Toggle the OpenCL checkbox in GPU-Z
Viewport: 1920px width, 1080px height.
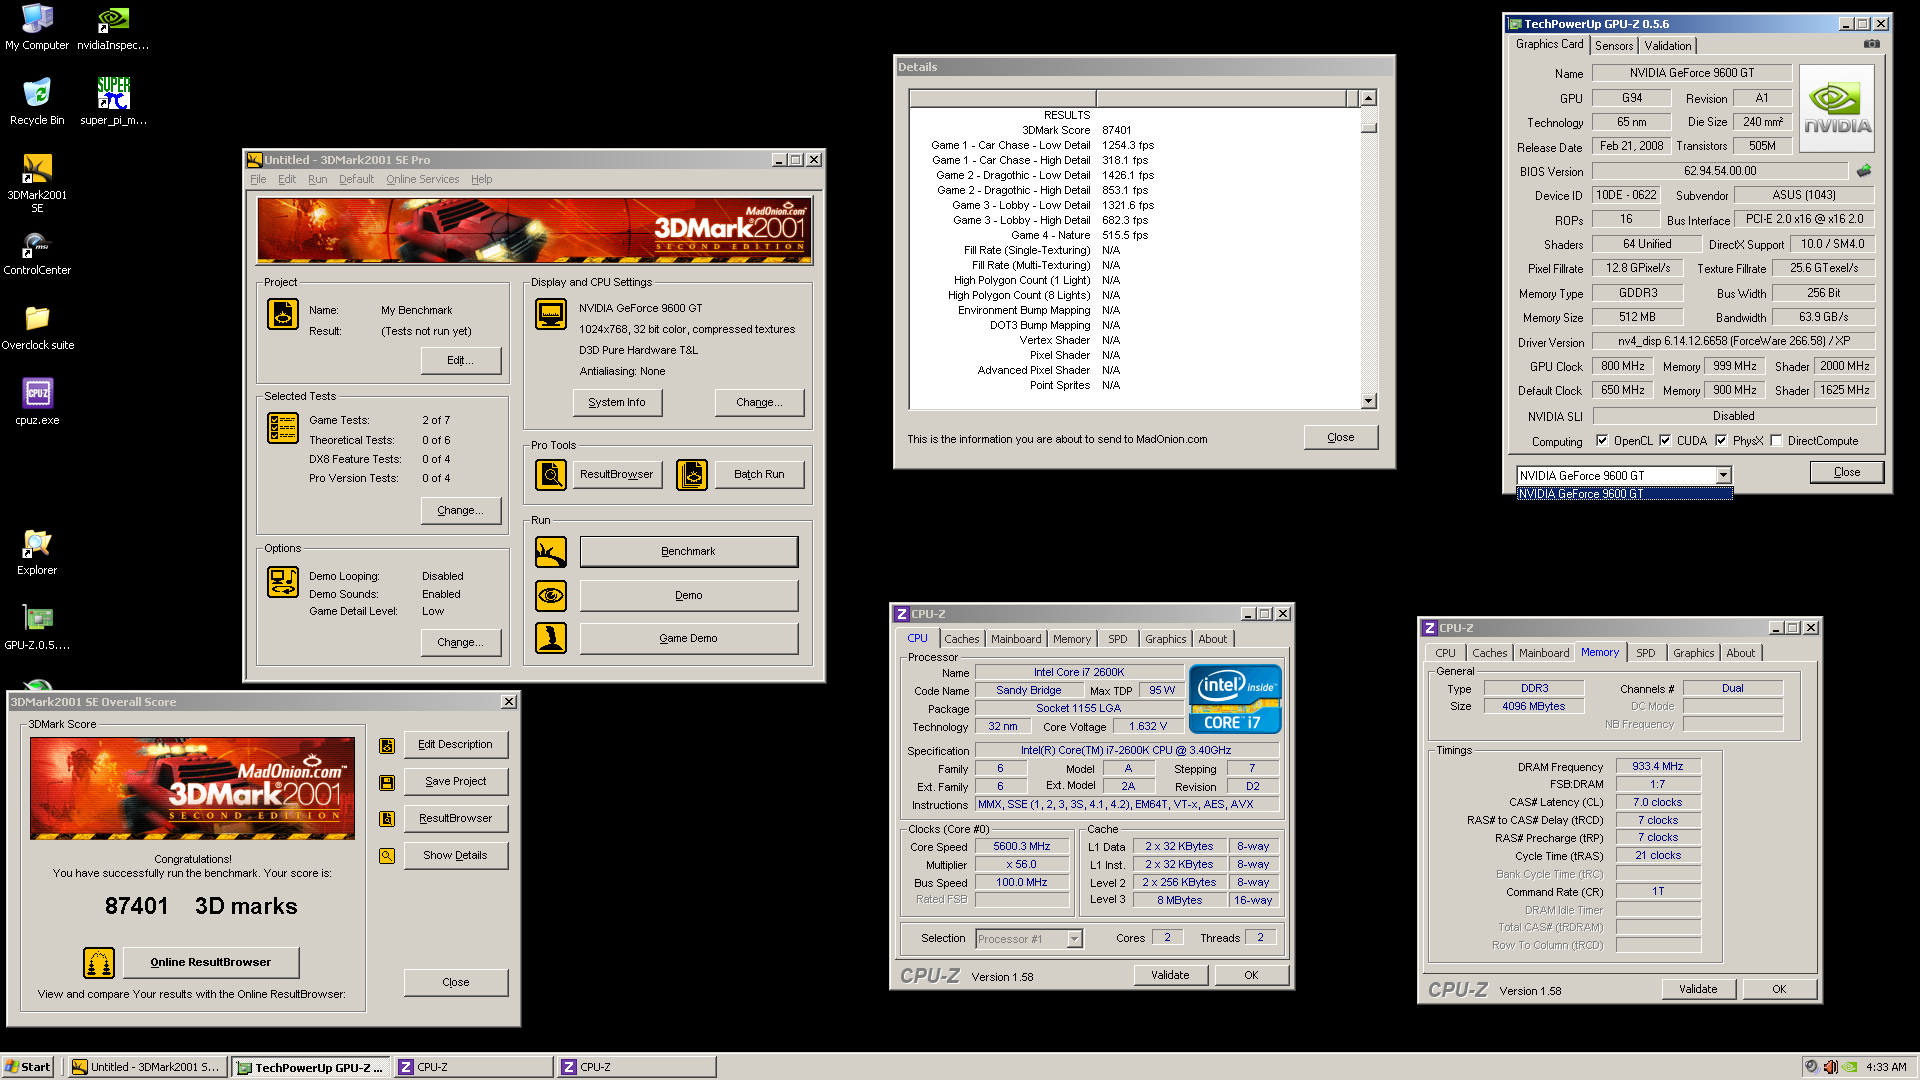(x=1602, y=440)
